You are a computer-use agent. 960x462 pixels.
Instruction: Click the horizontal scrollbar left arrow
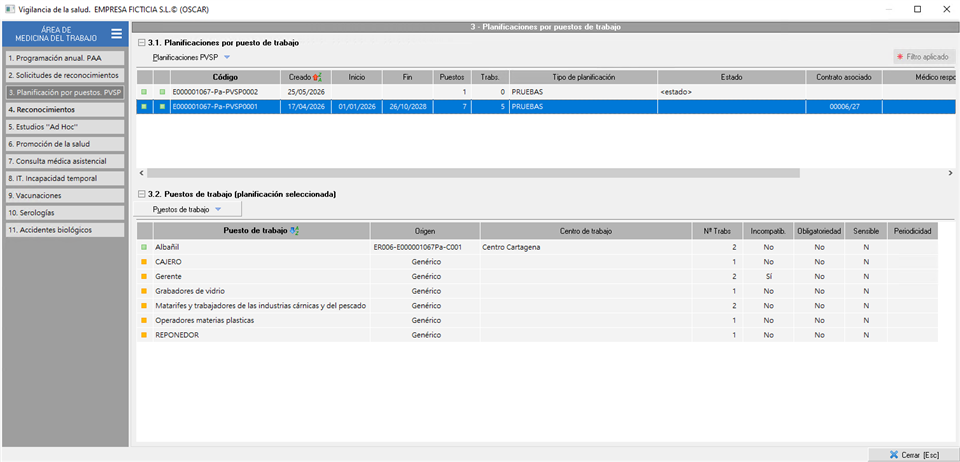pos(142,173)
